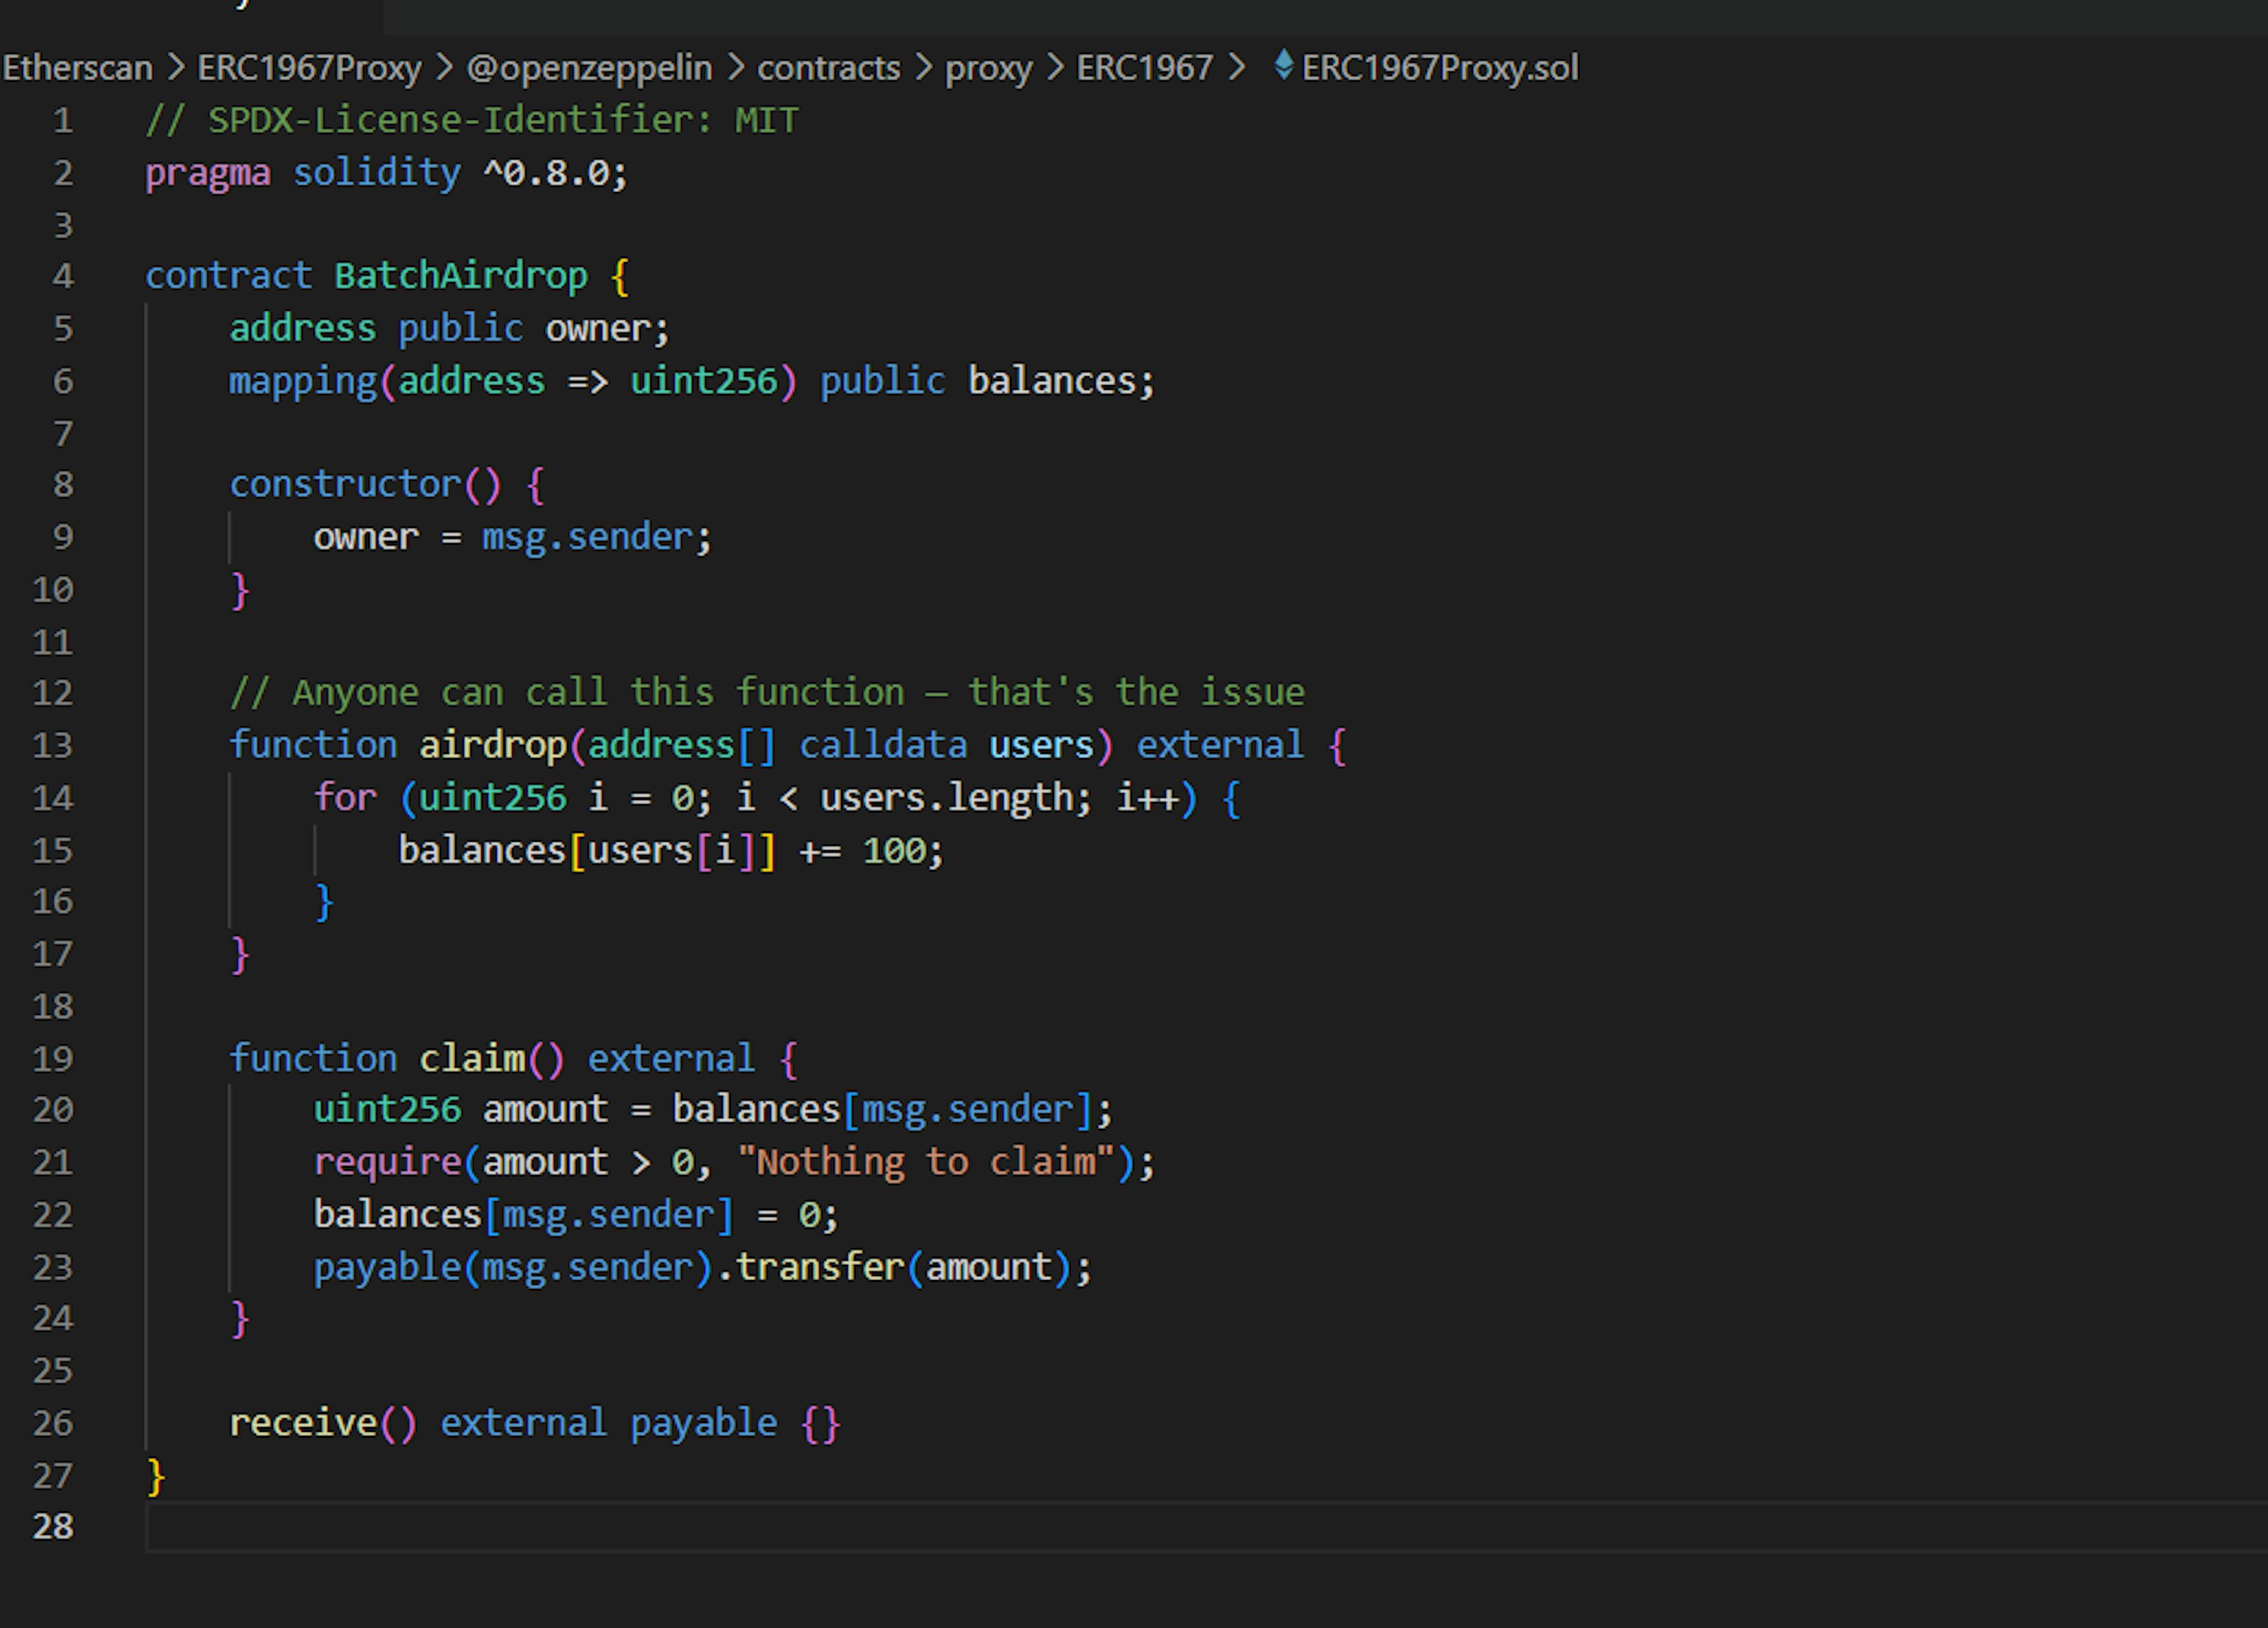Open ERC1967Proxy.sol breadcrumb file entry
This screenshot has height=1628, width=2268.
[x=1439, y=68]
